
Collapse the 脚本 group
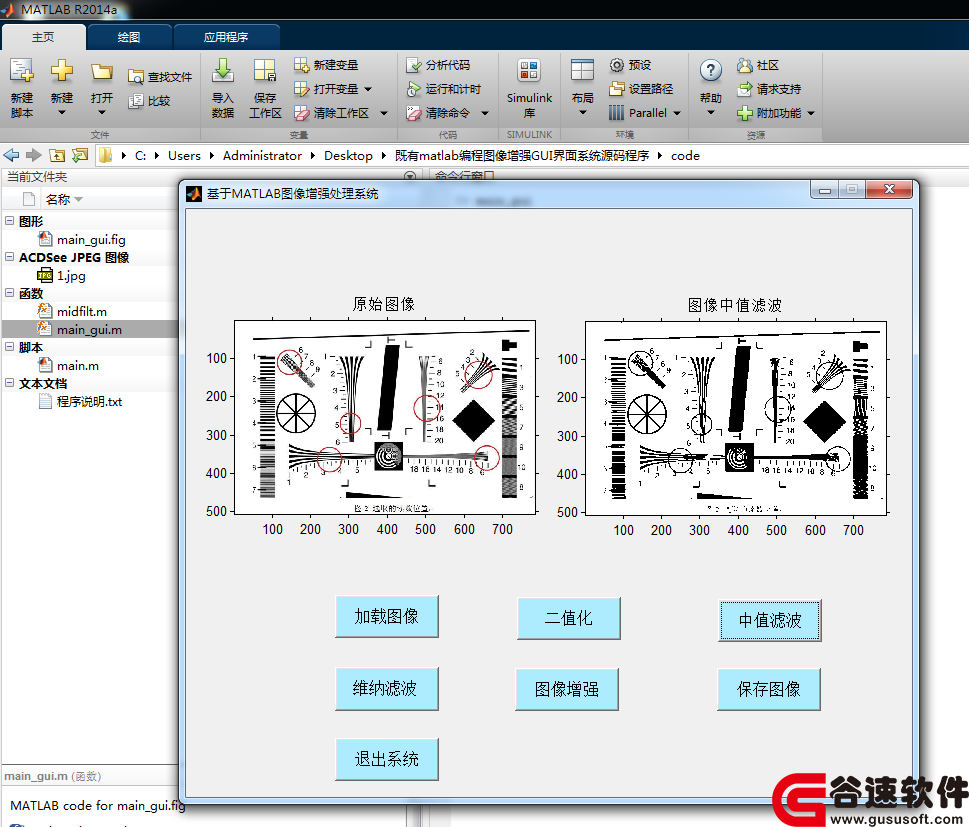pyautogui.click(x=9, y=347)
